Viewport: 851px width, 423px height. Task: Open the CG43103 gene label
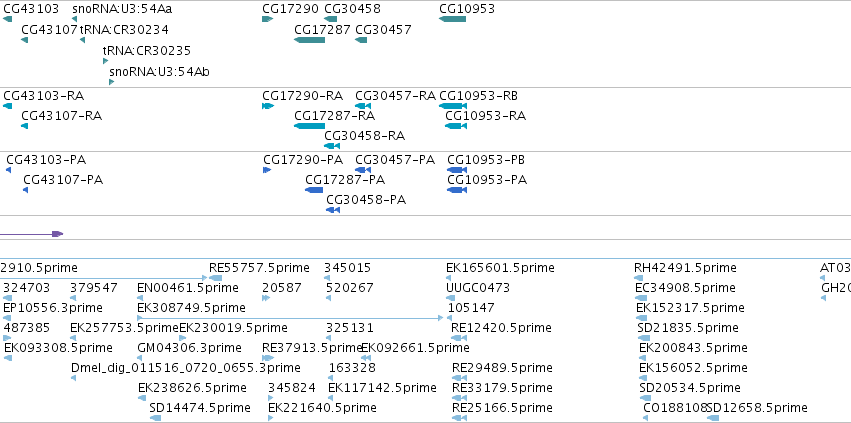31,9
